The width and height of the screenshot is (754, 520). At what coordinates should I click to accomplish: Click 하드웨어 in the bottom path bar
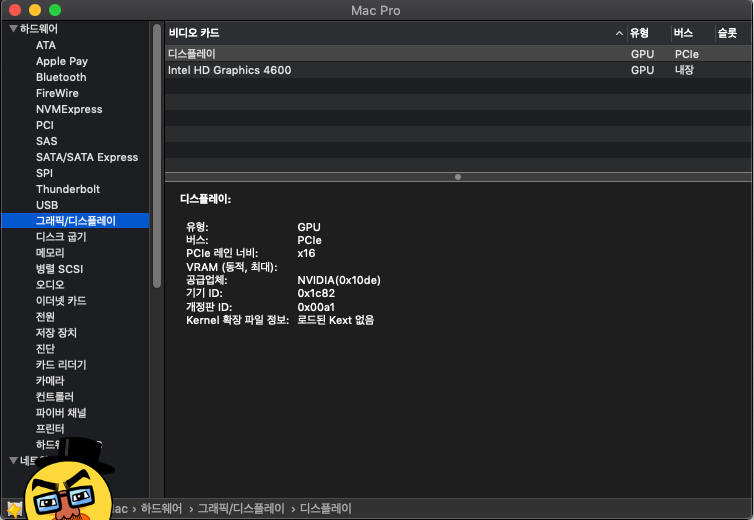point(162,509)
